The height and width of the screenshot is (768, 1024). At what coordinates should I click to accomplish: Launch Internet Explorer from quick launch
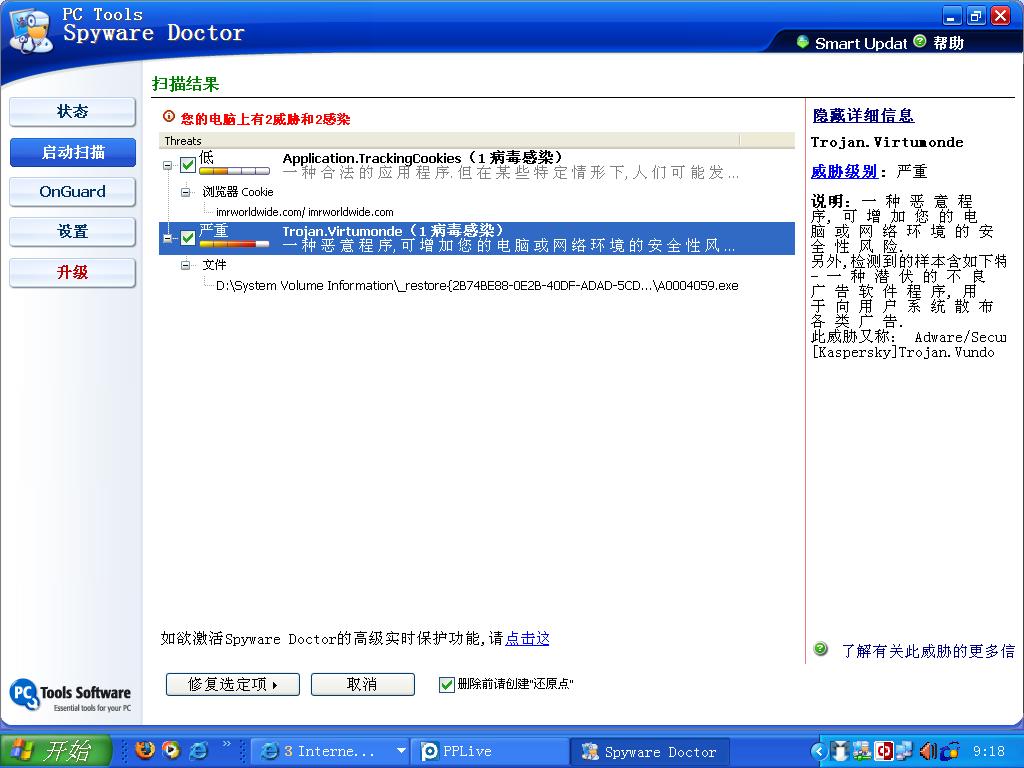[x=199, y=750]
